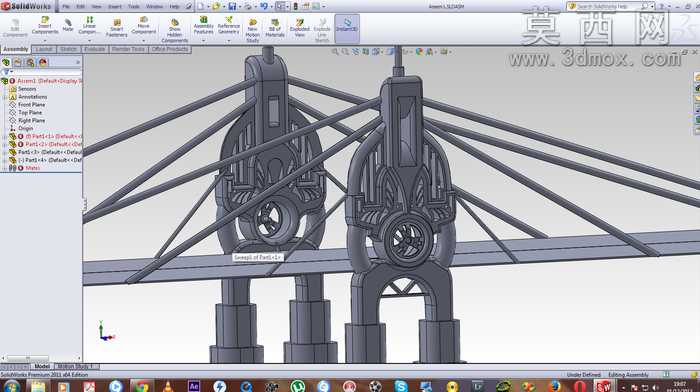Click the Reference Geometry tool
The width and height of the screenshot is (700, 392).
coord(229,25)
